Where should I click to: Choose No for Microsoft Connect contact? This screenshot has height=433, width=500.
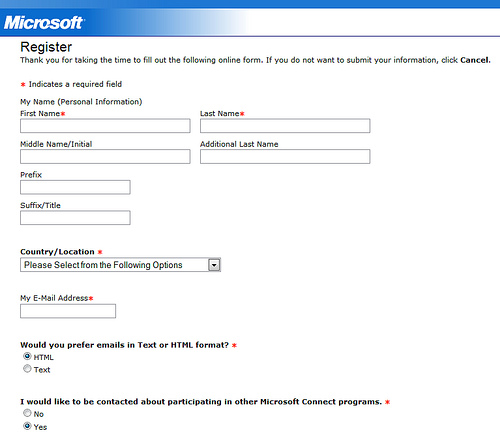[x=27, y=413]
